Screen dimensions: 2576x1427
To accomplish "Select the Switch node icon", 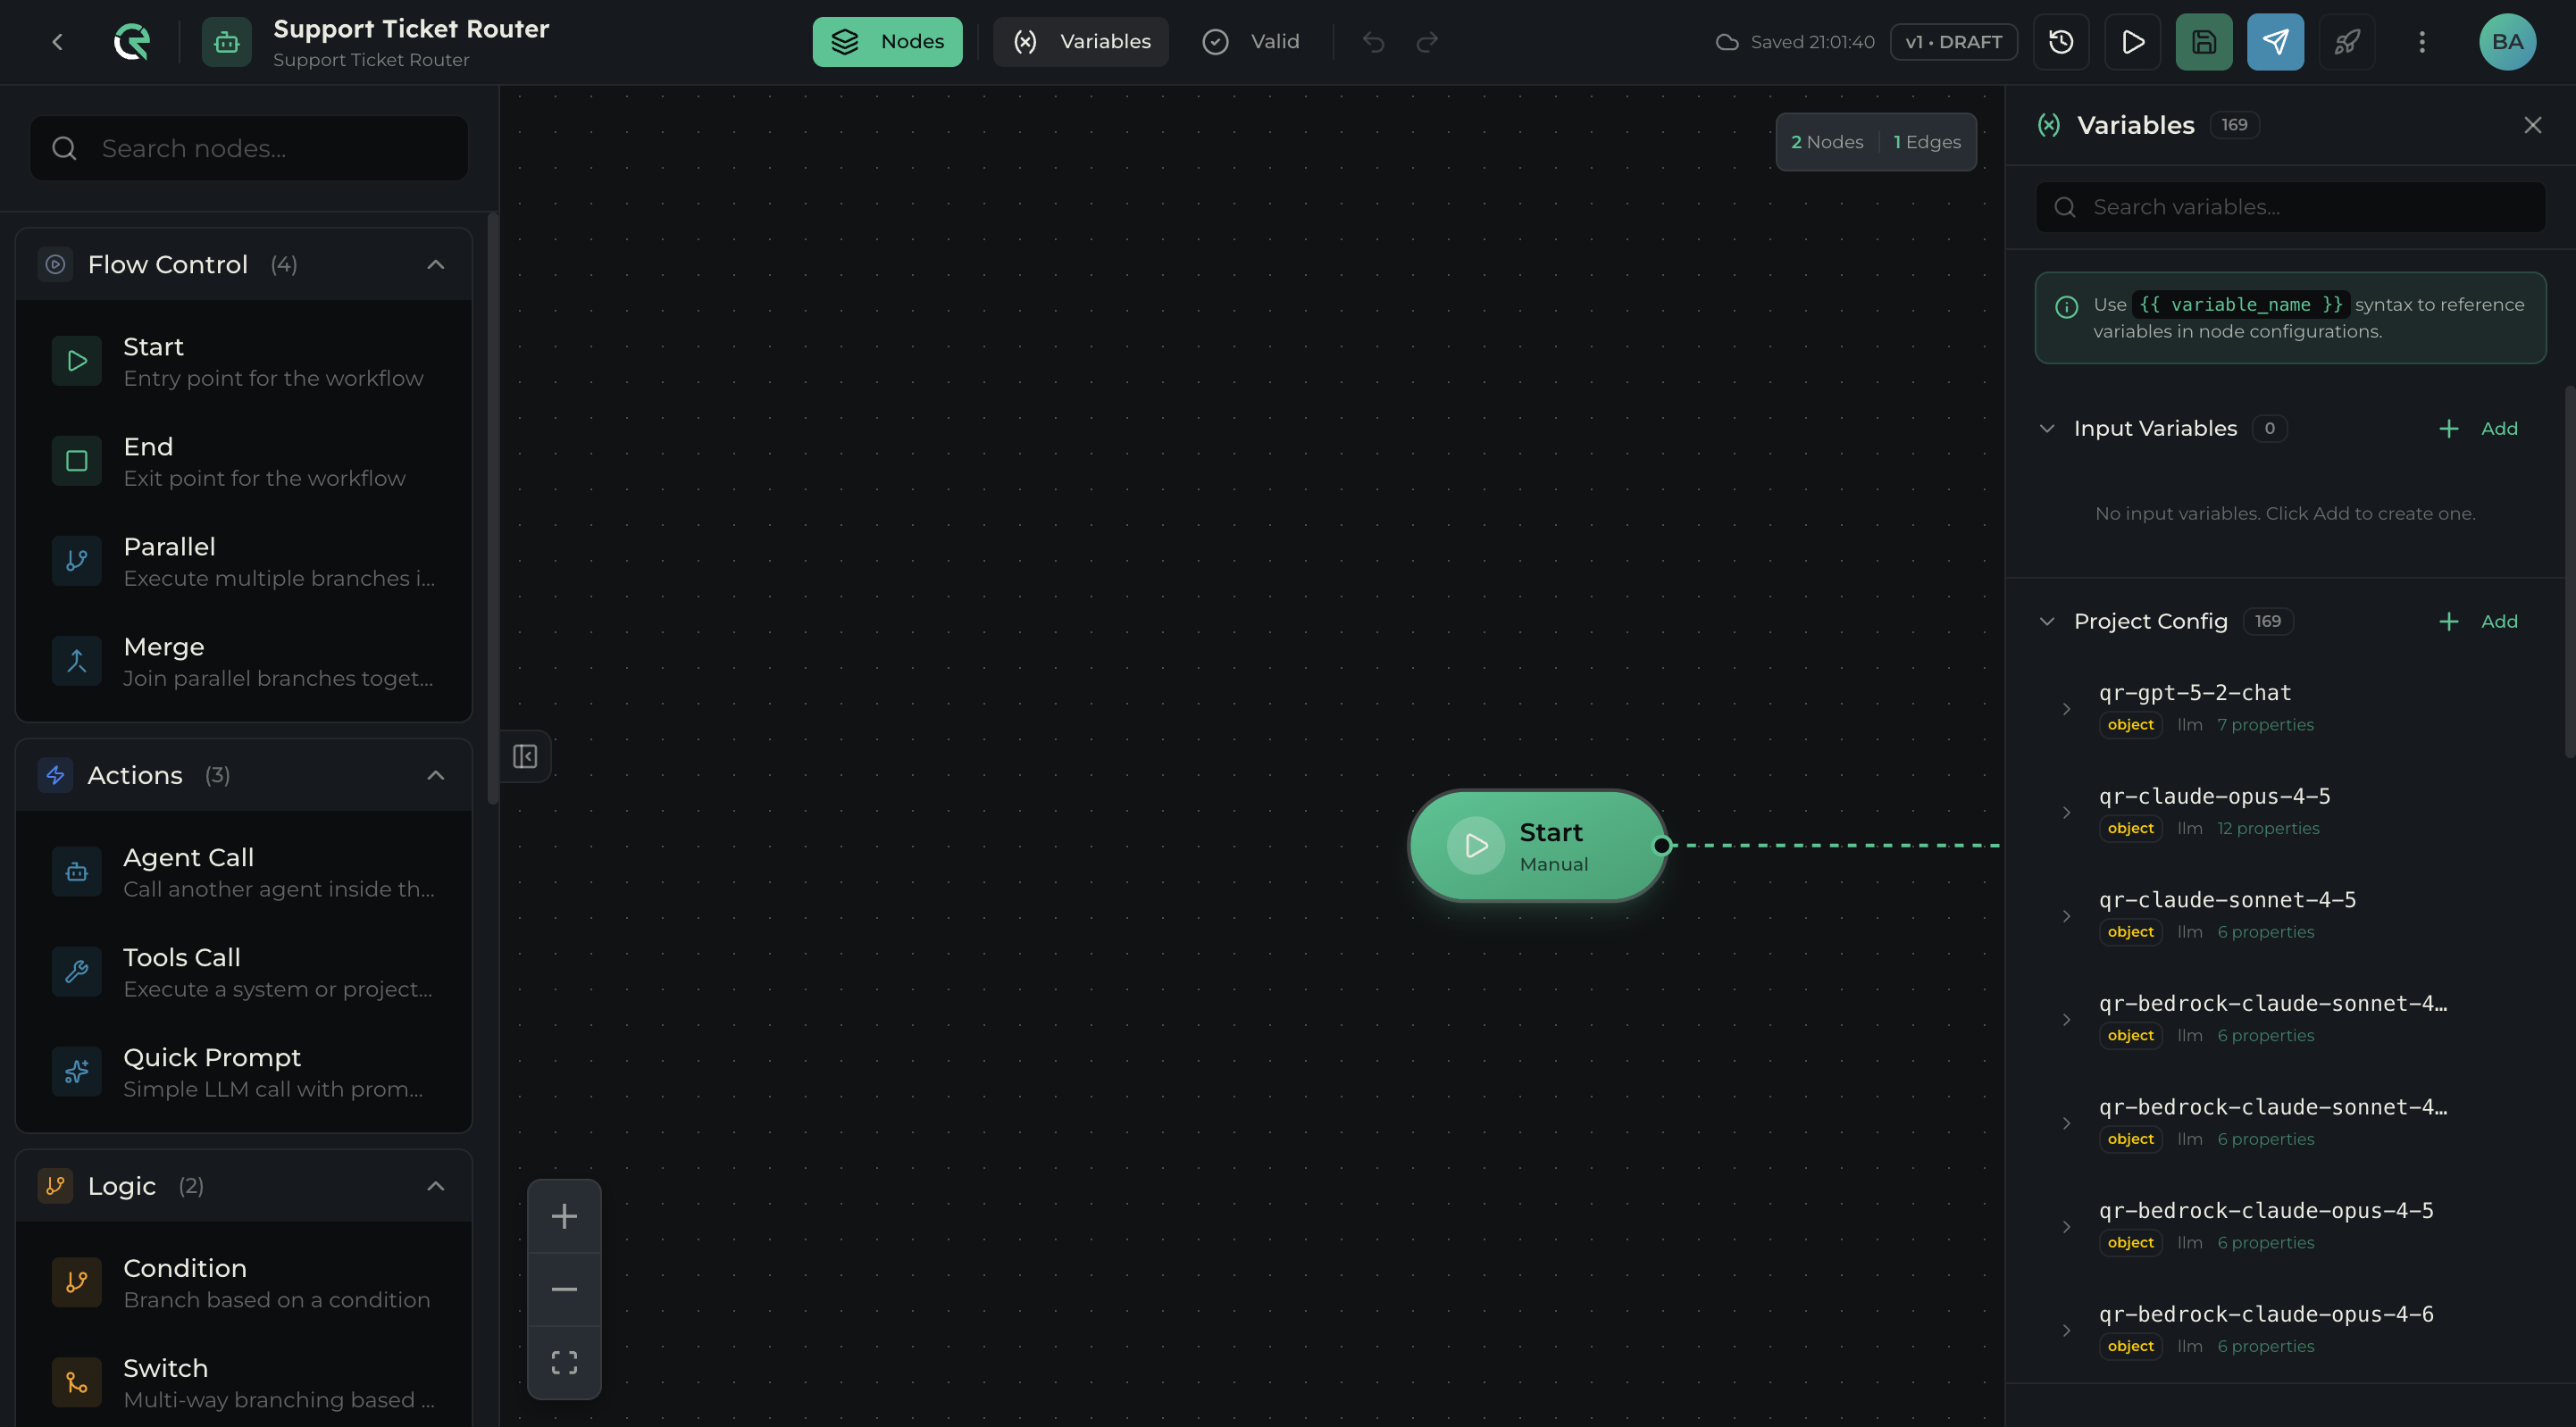I will point(77,1382).
